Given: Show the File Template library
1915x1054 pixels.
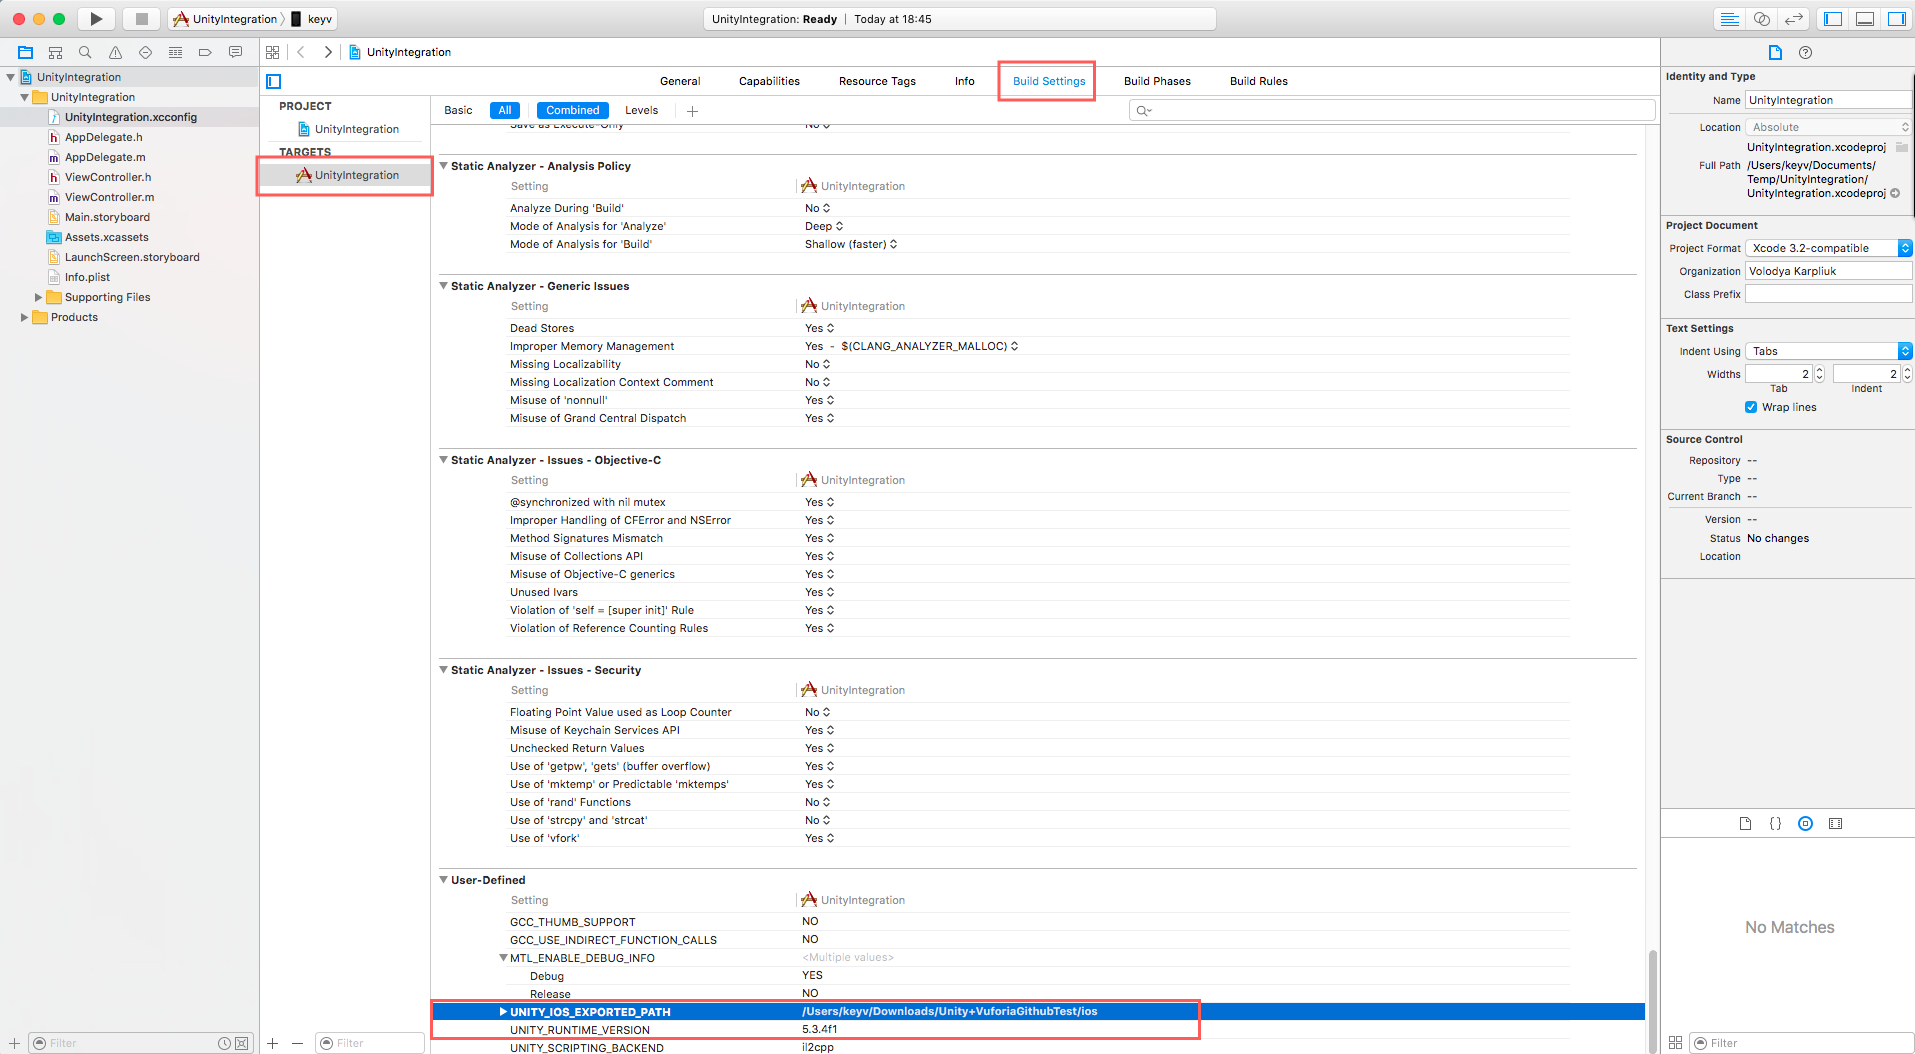Looking at the screenshot, I should coord(1745,824).
